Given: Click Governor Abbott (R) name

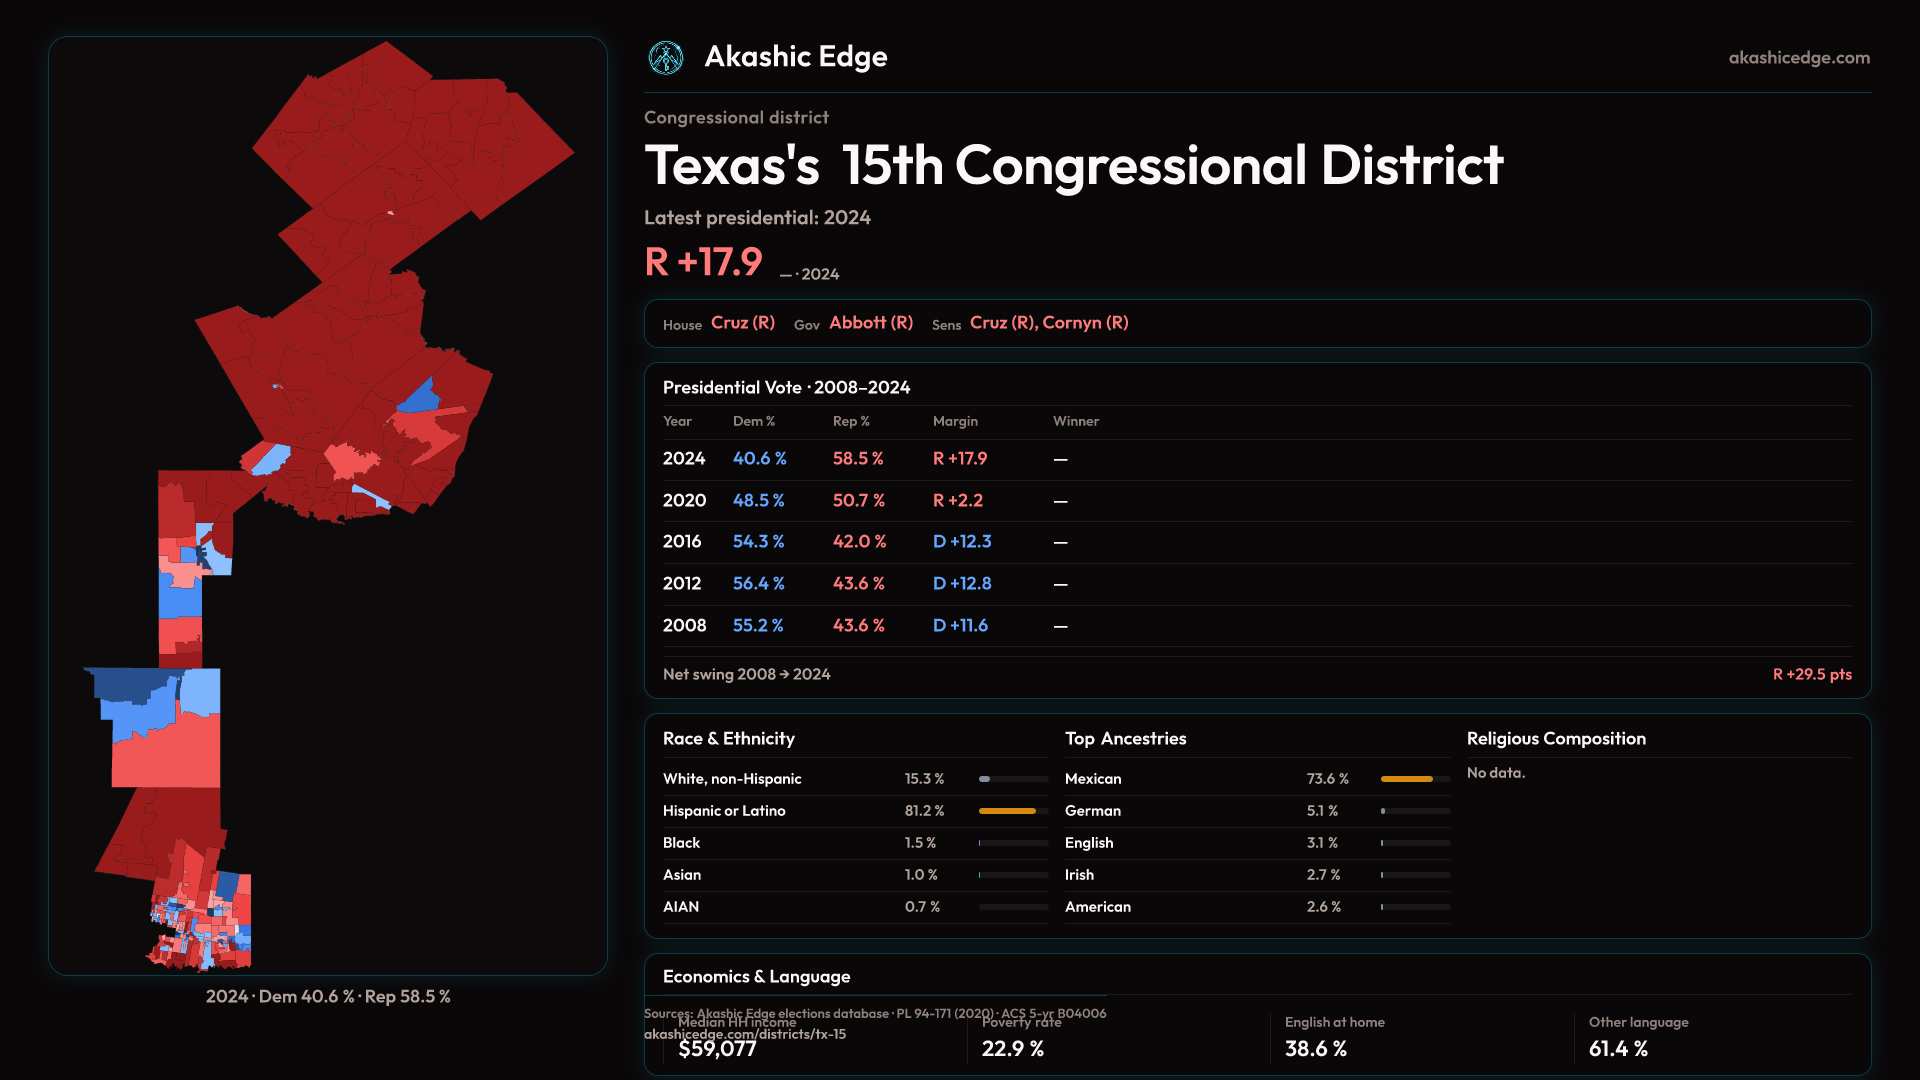Looking at the screenshot, I should coord(870,323).
